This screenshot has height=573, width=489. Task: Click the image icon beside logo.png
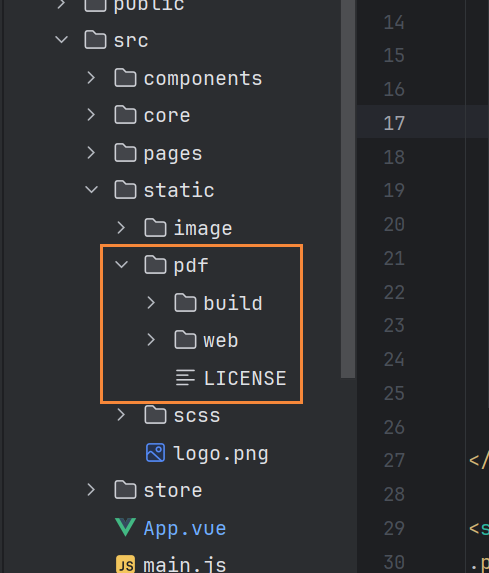click(x=155, y=453)
